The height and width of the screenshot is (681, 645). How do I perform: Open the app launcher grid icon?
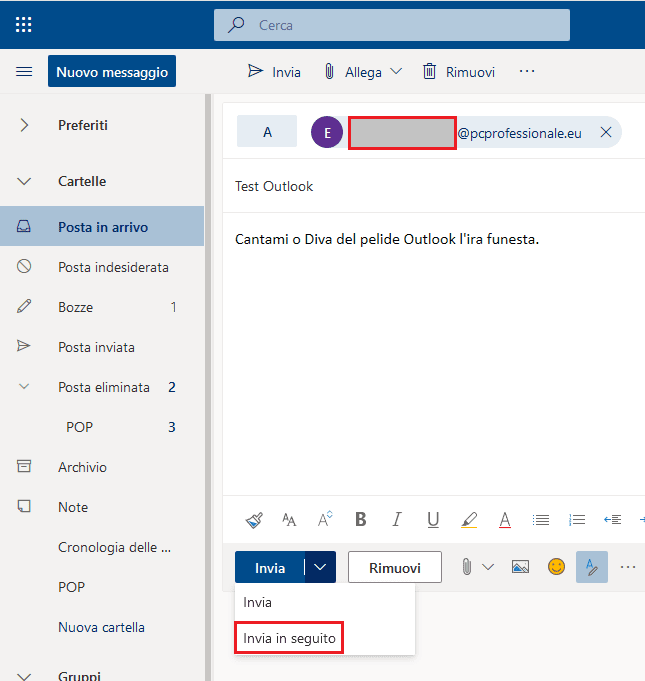(24, 24)
